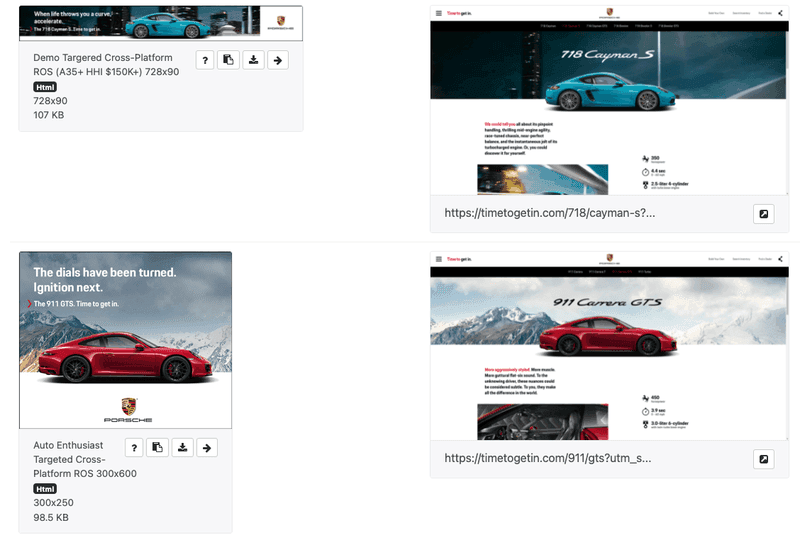Open the cayman-s landing page in new window
The height and width of the screenshot is (540, 800).
pyautogui.click(x=764, y=214)
